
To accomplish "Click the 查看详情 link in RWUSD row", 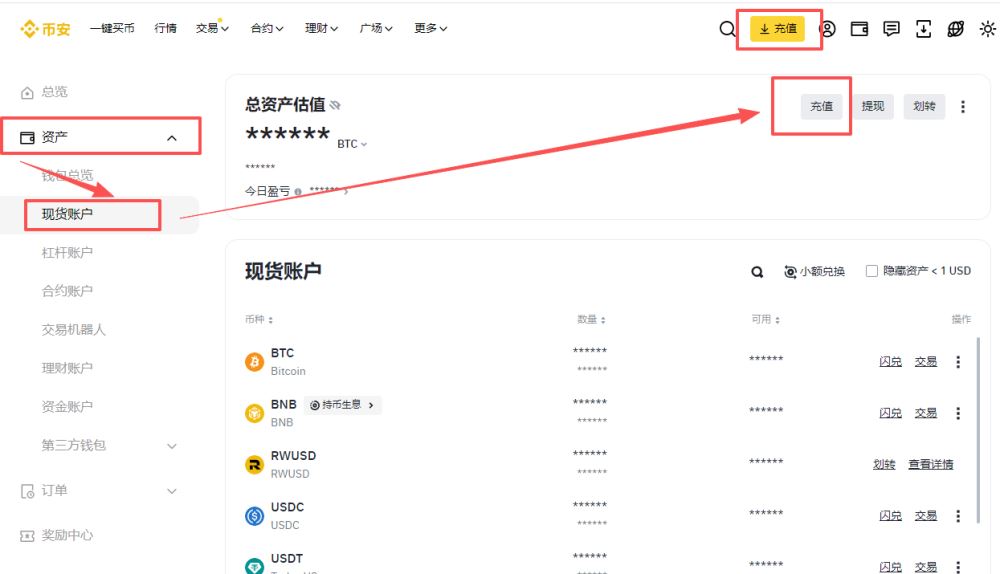I will coord(930,464).
